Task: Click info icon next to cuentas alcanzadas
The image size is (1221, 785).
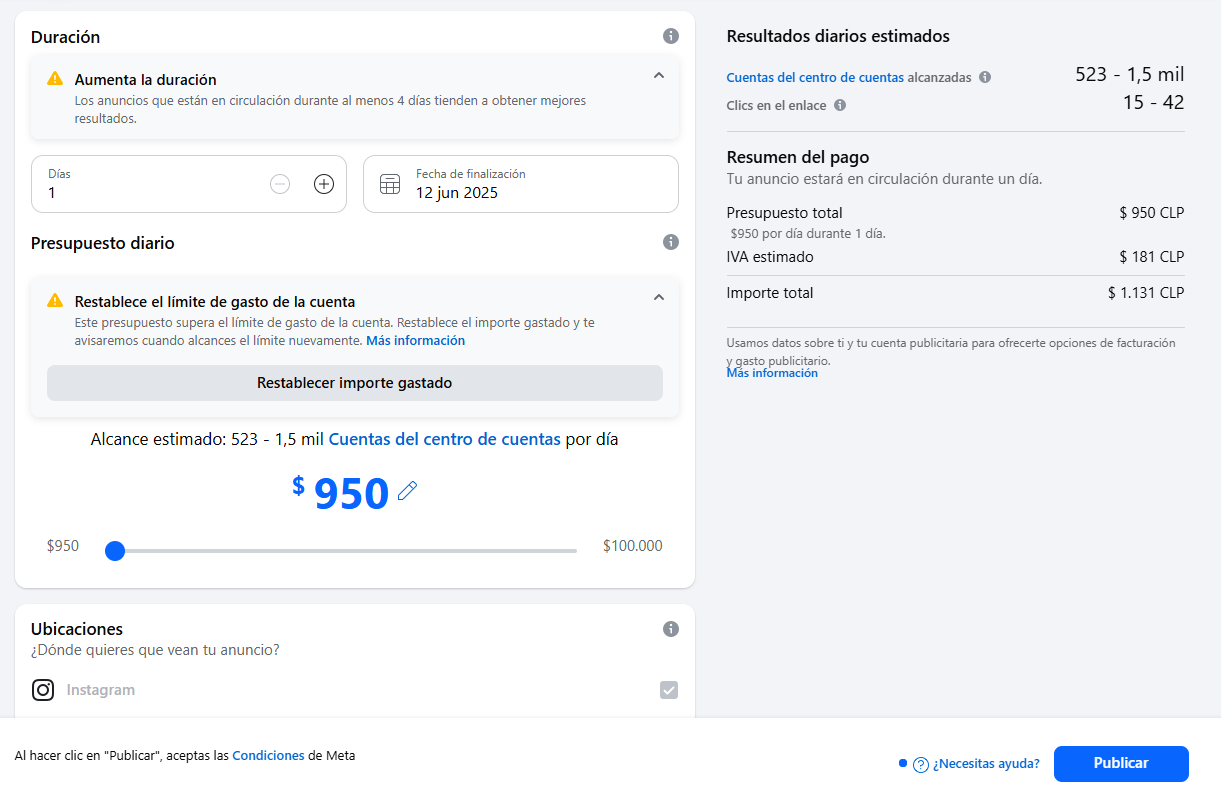Action: tap(985, 77)
